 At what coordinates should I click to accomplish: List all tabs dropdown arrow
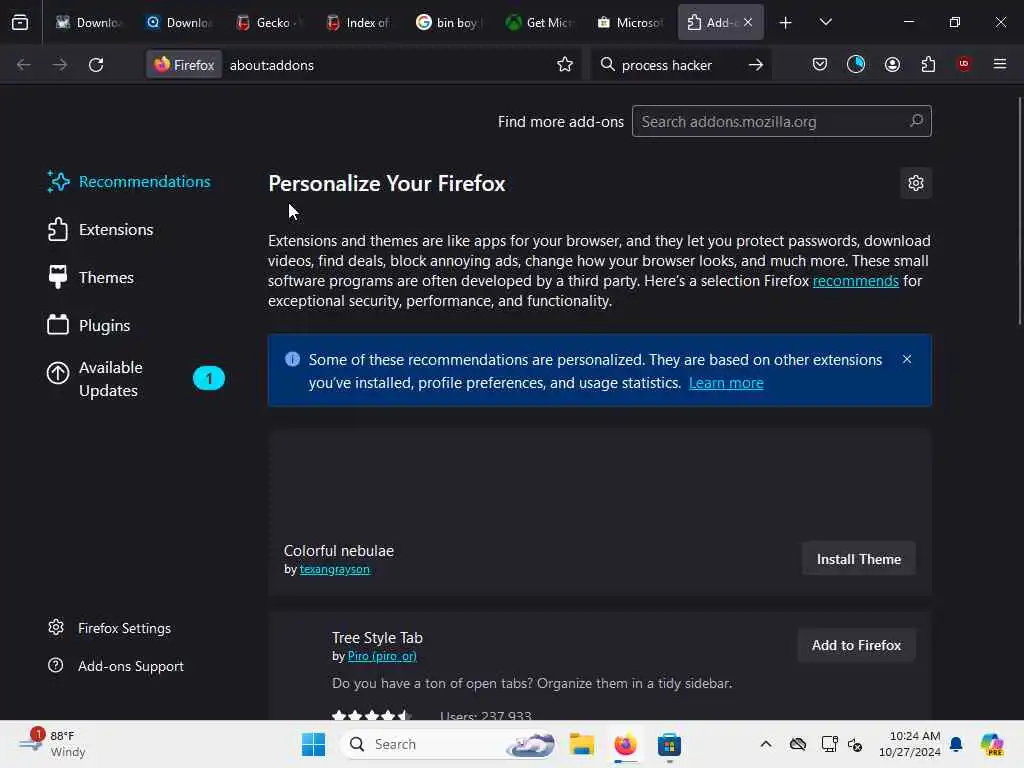click(825, 23)
